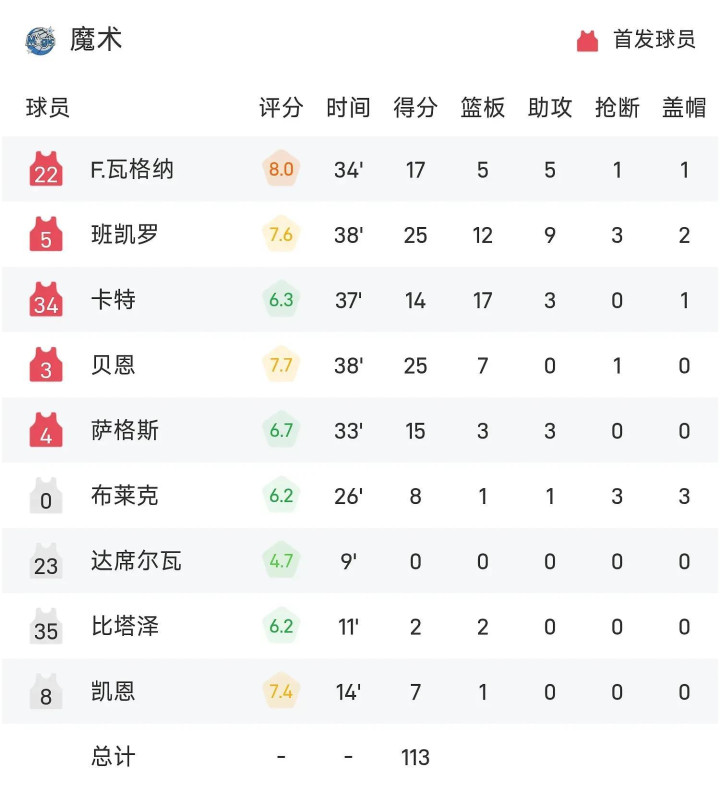
Task: Sort by the 评分 column header
Action: point(281,108)
